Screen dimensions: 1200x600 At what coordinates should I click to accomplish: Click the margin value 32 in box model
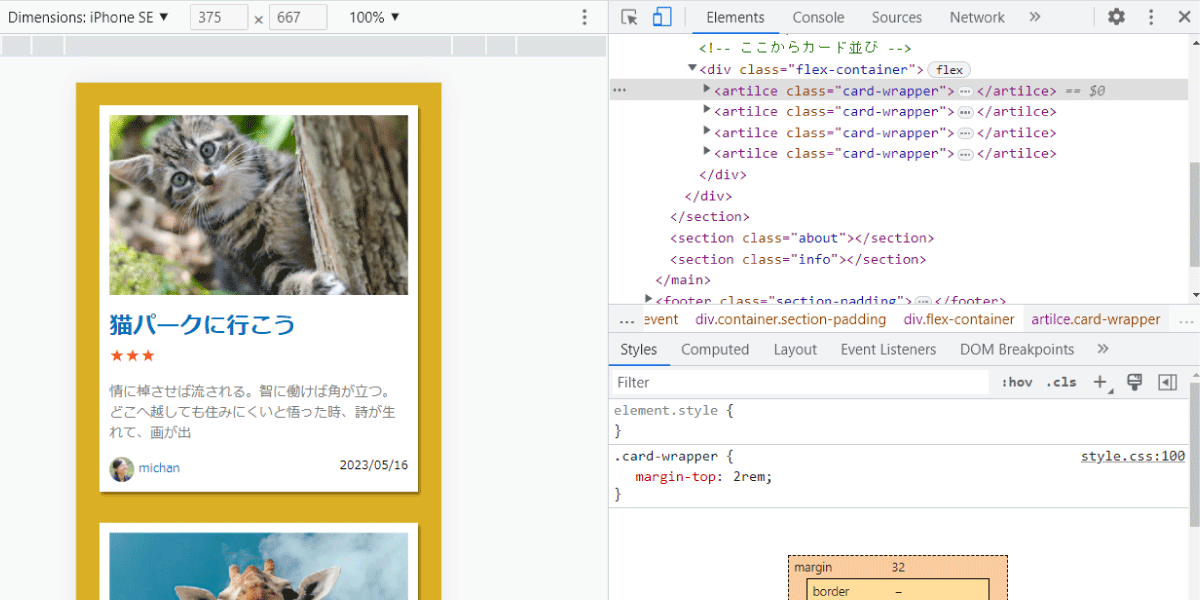(898, 567)
